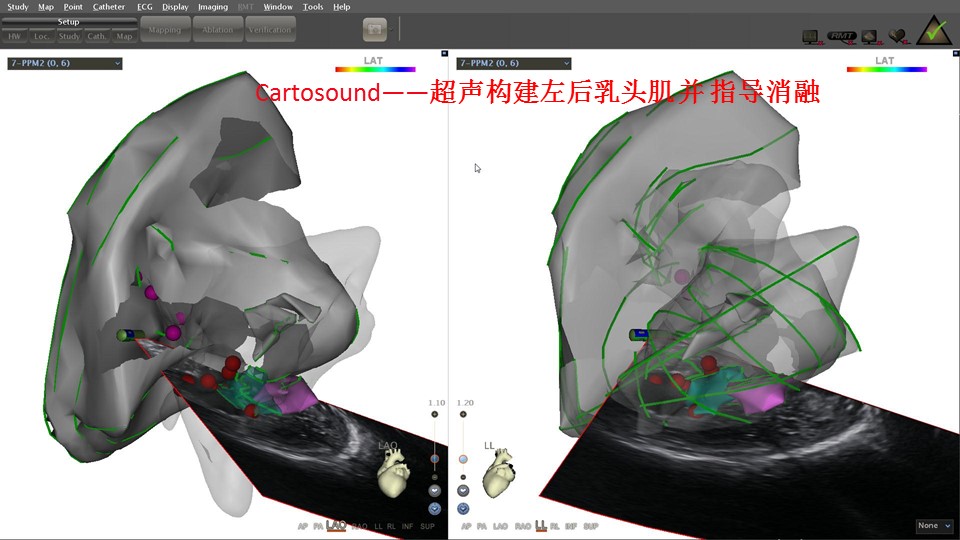The height and width of the screenshot is (540, 960).
Task: Select RAO view in right pane
Action: coord(523,527)
